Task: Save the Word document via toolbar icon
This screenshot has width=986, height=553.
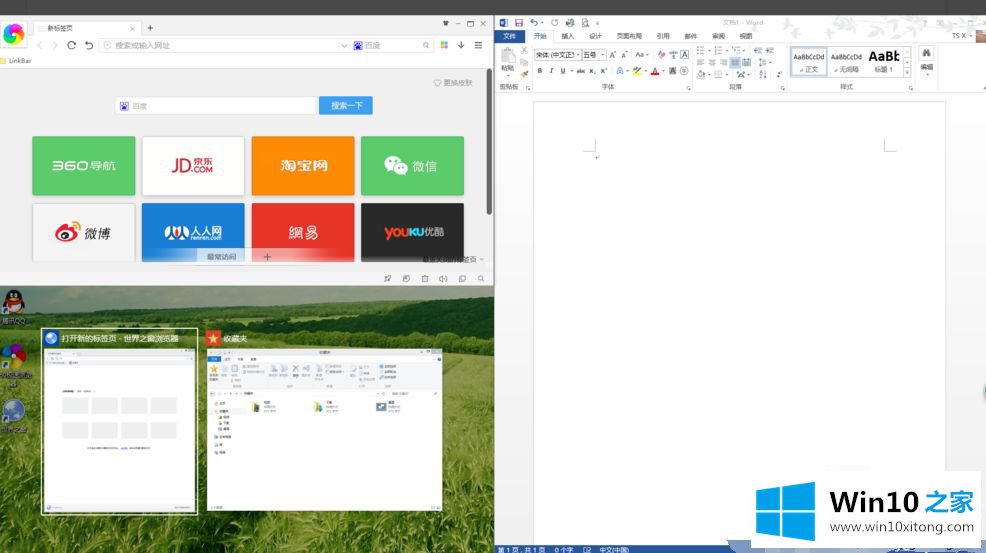Action: tap(519, 23)
